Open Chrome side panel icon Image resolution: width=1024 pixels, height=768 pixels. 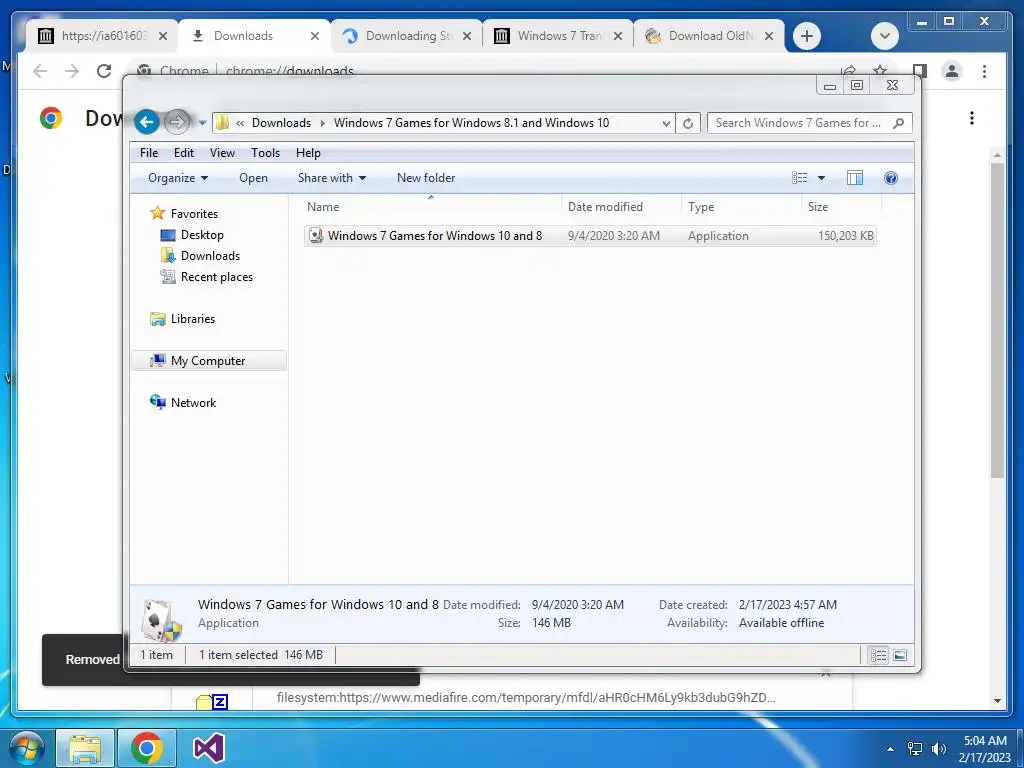pos(920,71)
